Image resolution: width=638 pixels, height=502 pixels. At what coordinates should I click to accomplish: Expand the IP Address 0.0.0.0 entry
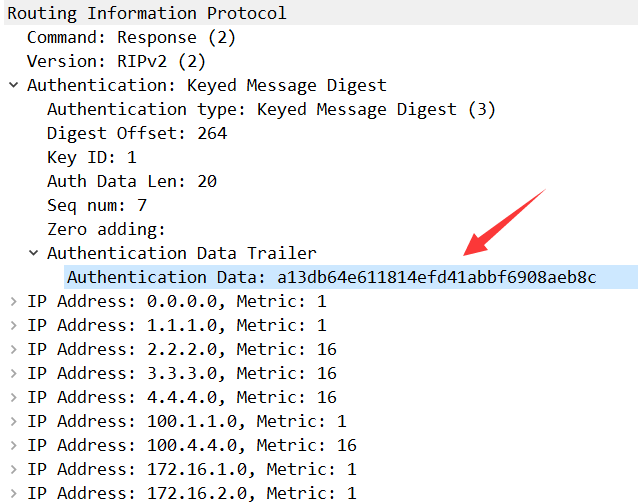click(13, 302)
